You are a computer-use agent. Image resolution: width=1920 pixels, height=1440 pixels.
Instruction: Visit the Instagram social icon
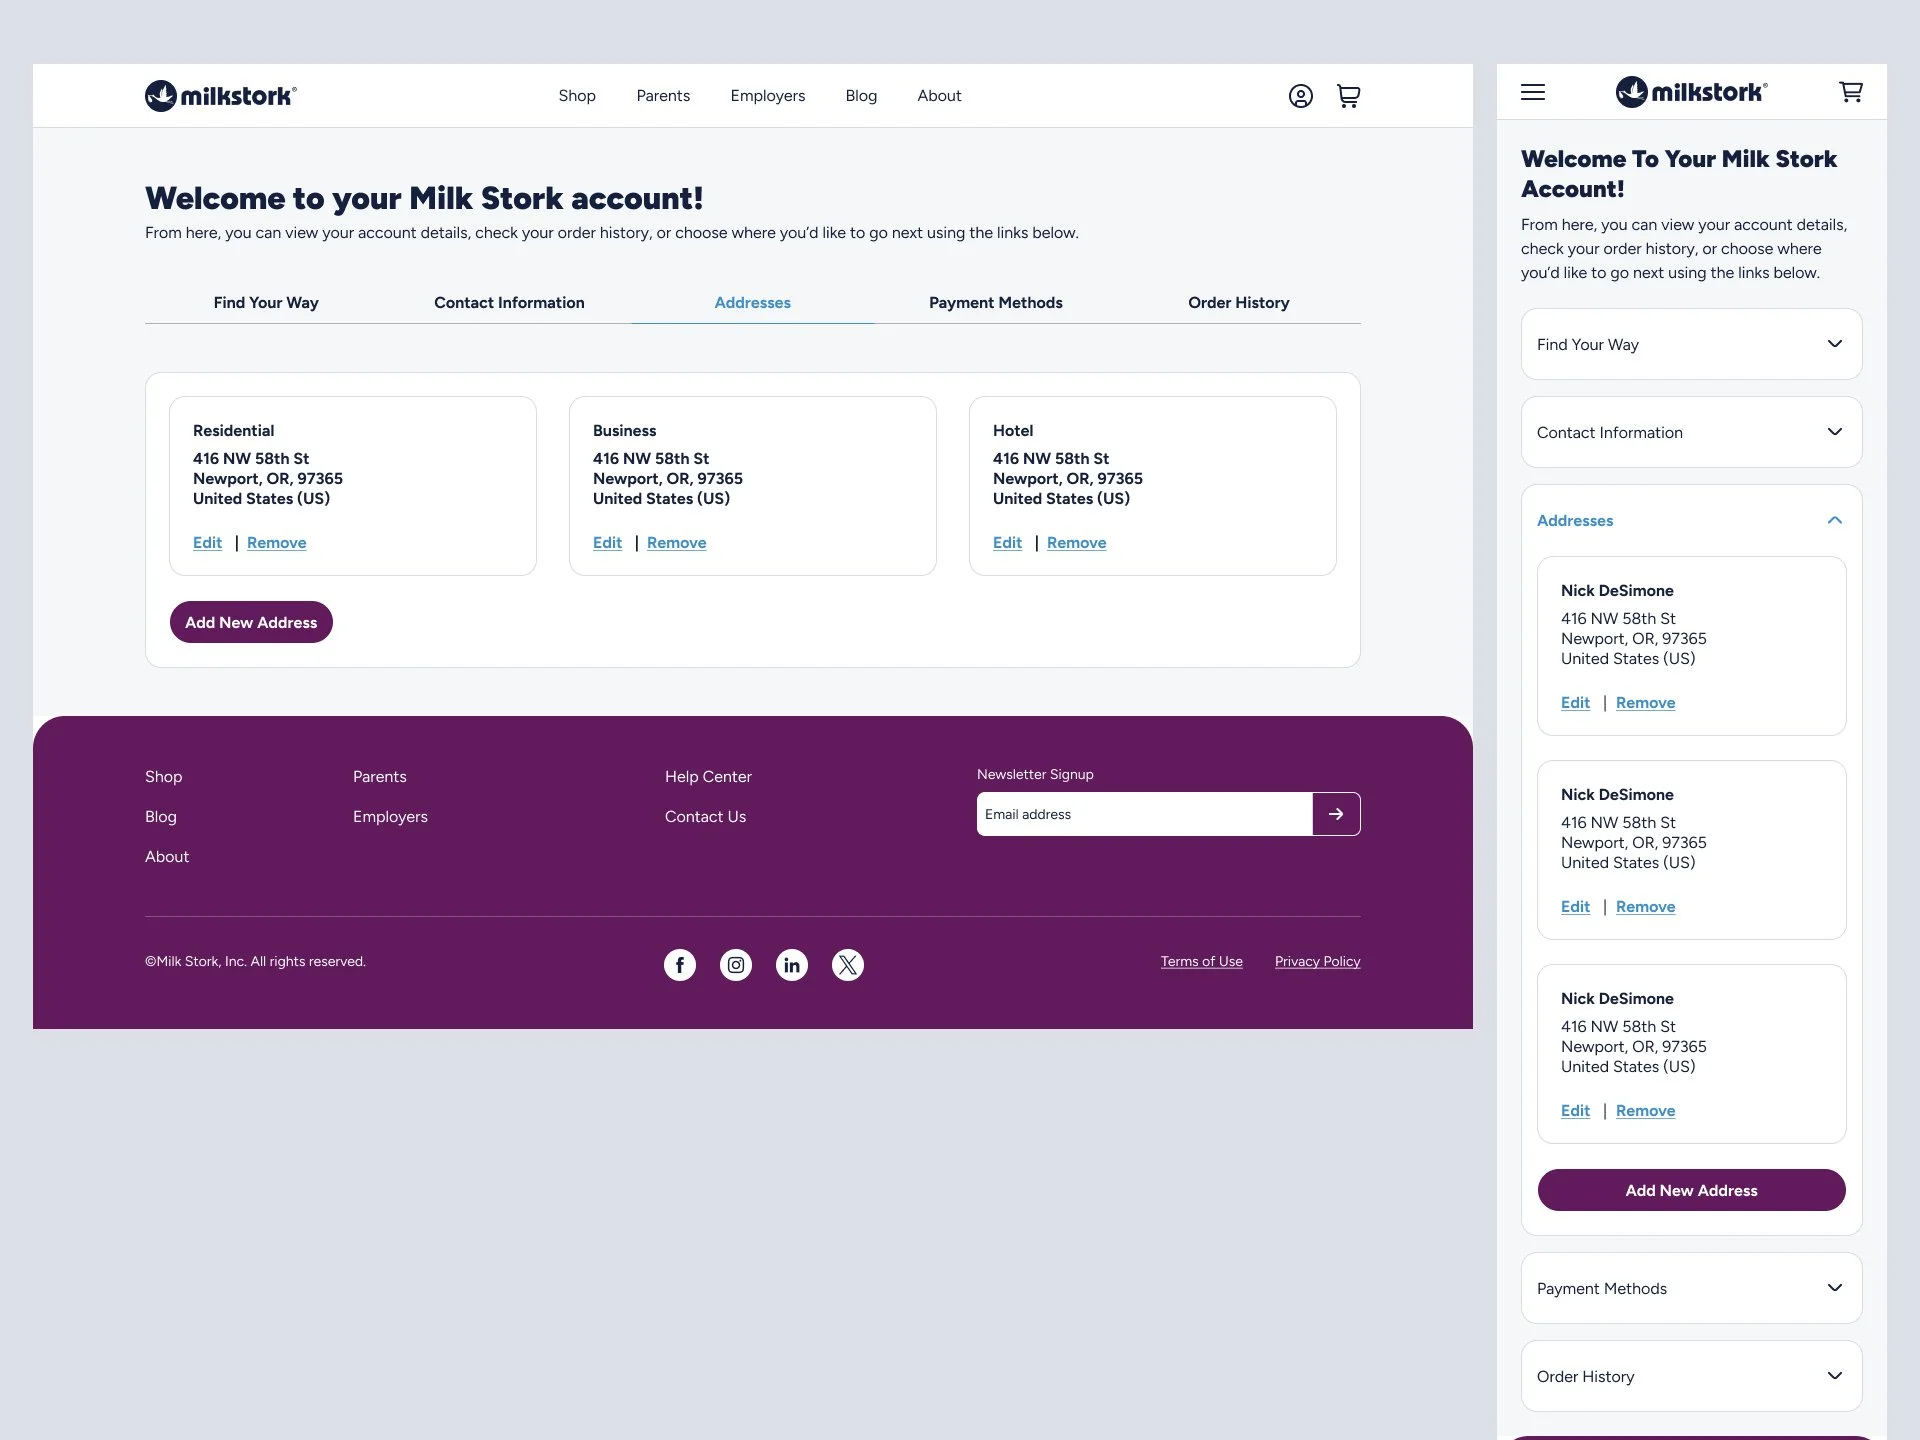[x=735, y=964]
